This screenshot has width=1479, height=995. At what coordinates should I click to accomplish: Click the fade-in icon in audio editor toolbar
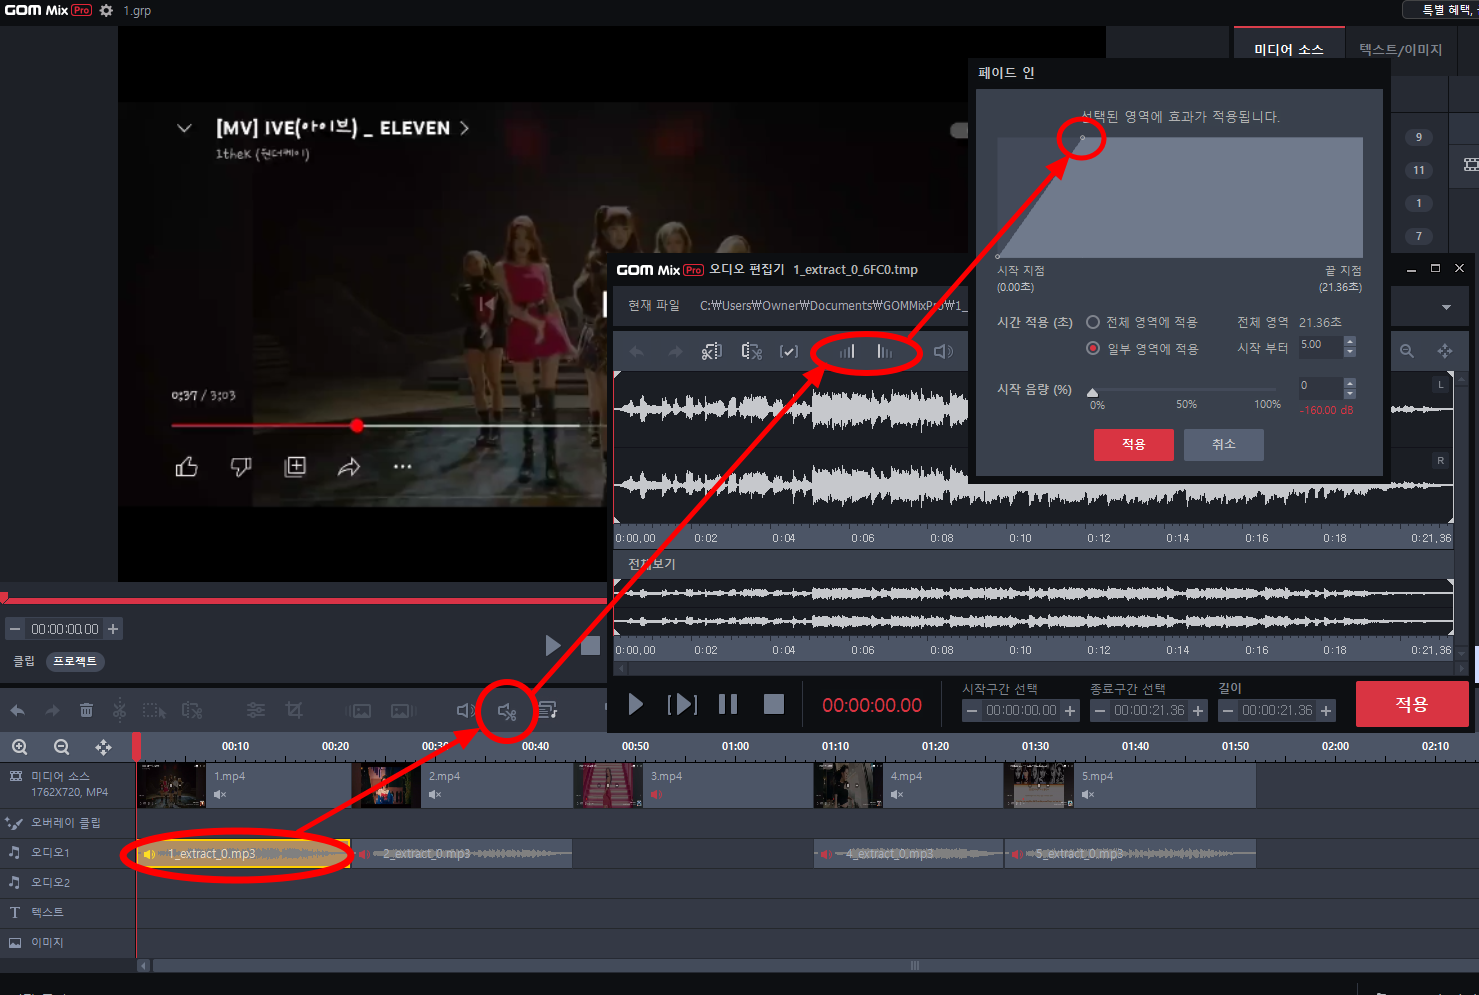tap(847, 351)
